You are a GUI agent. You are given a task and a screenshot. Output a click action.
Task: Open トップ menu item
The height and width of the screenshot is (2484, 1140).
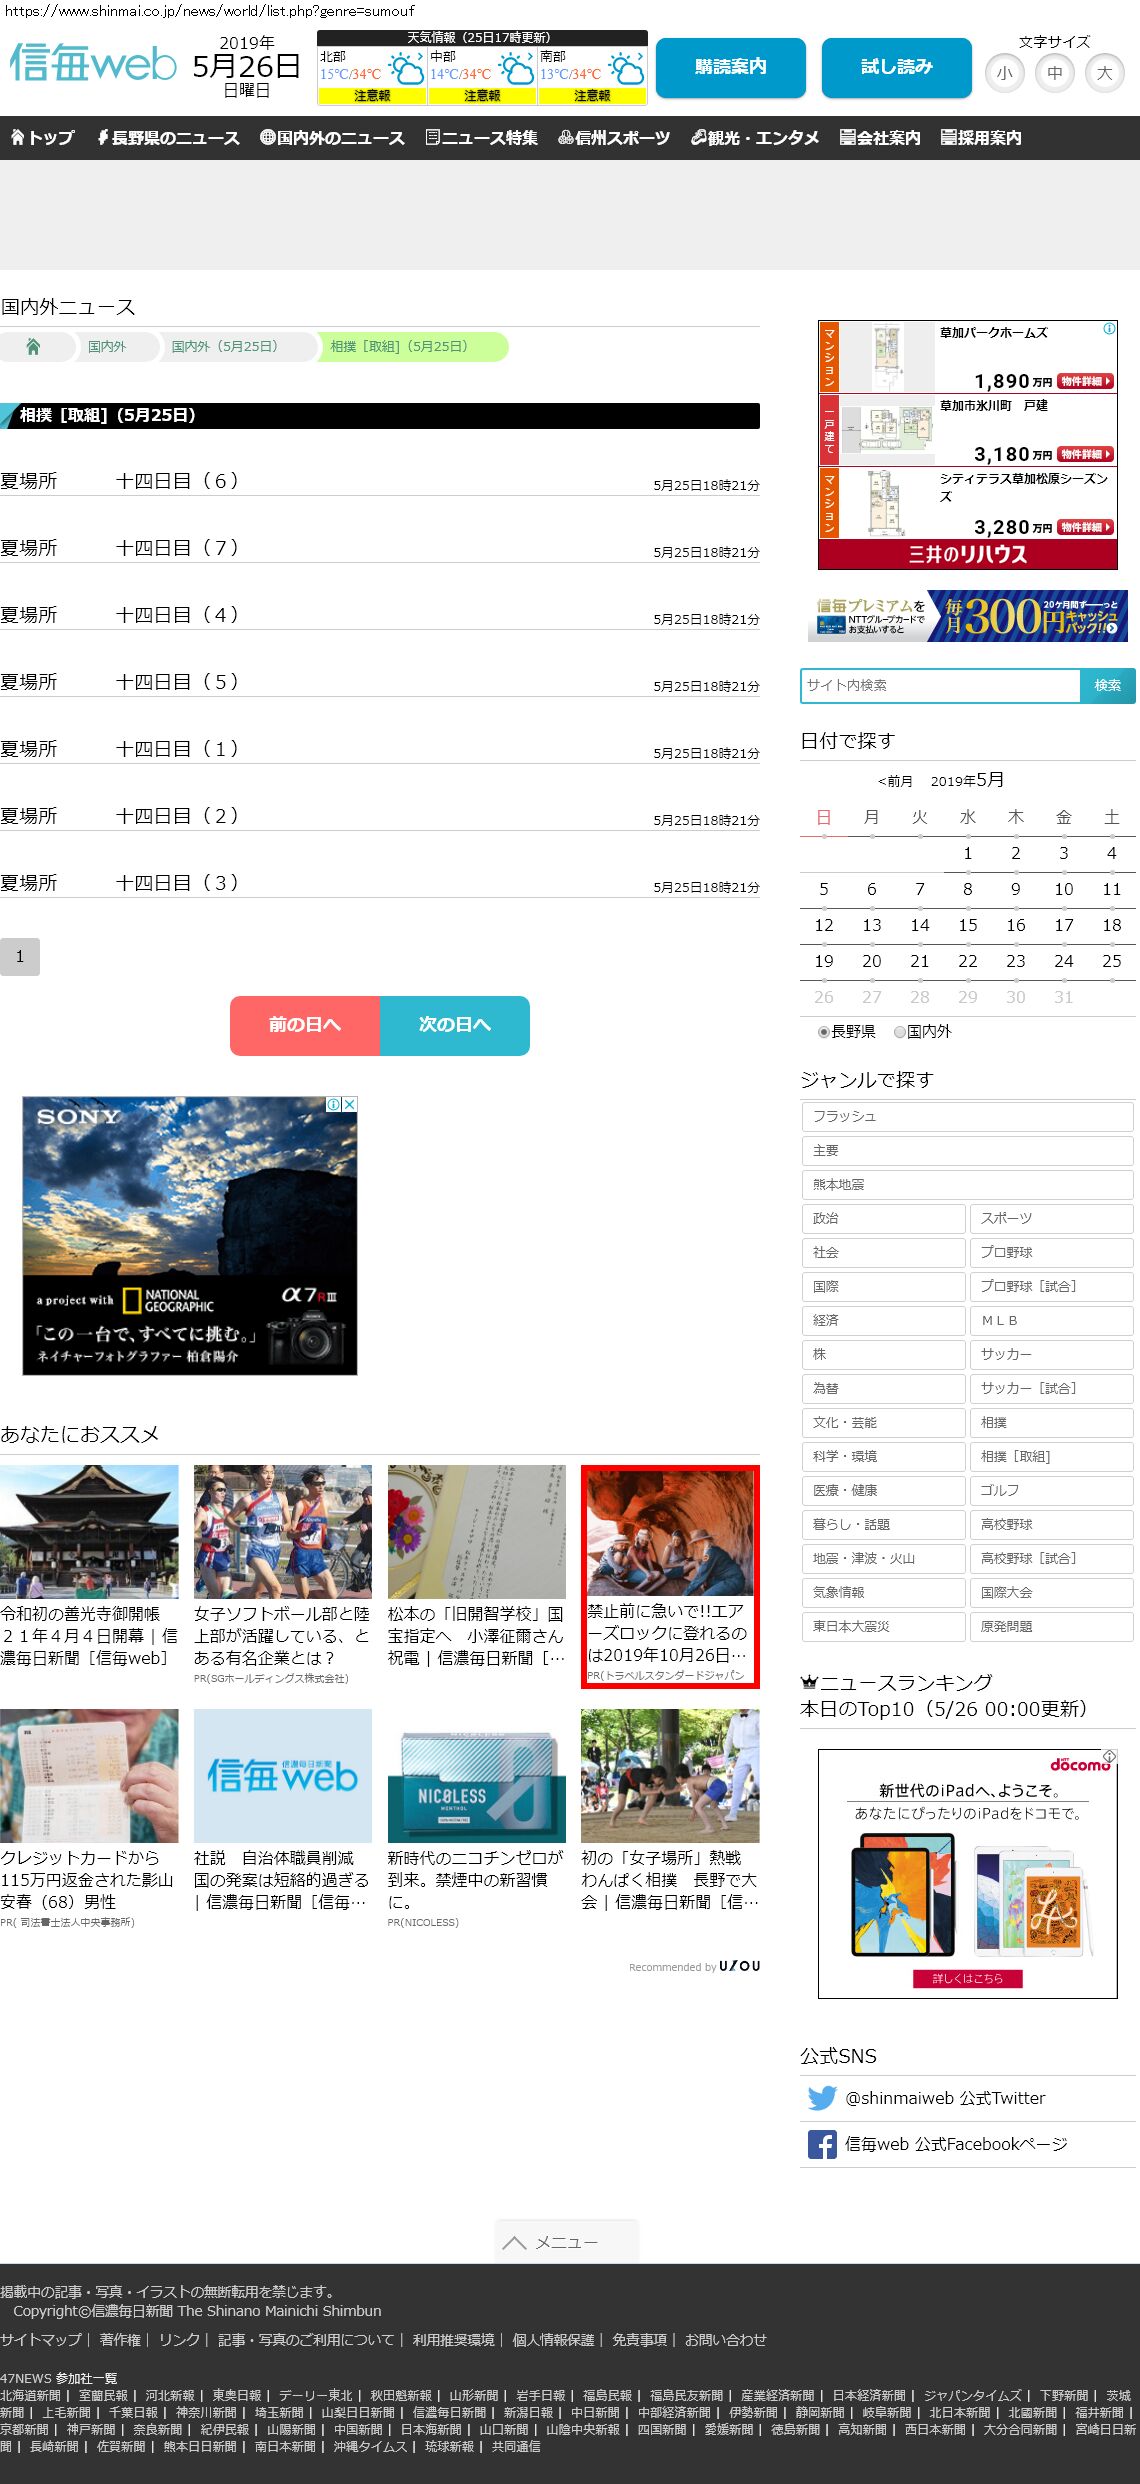(43, 138)
